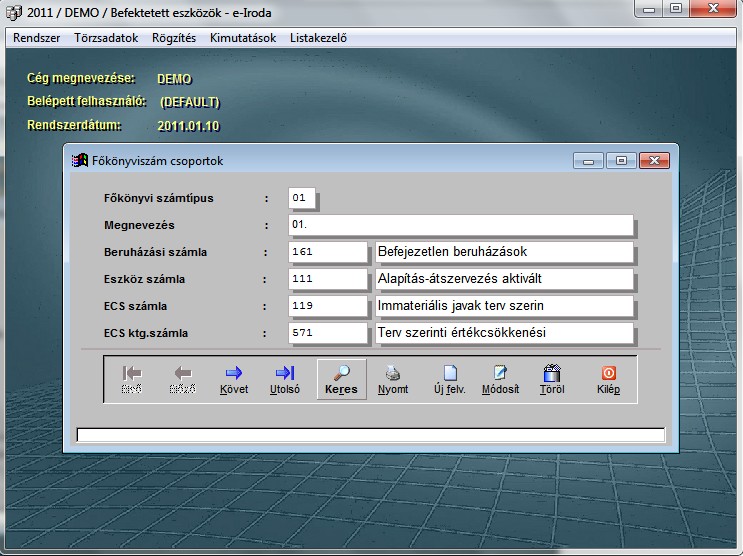Close the Főkönyviszám csoportok window
This screenshot has width=743, height=556.
tap(654, 160)
